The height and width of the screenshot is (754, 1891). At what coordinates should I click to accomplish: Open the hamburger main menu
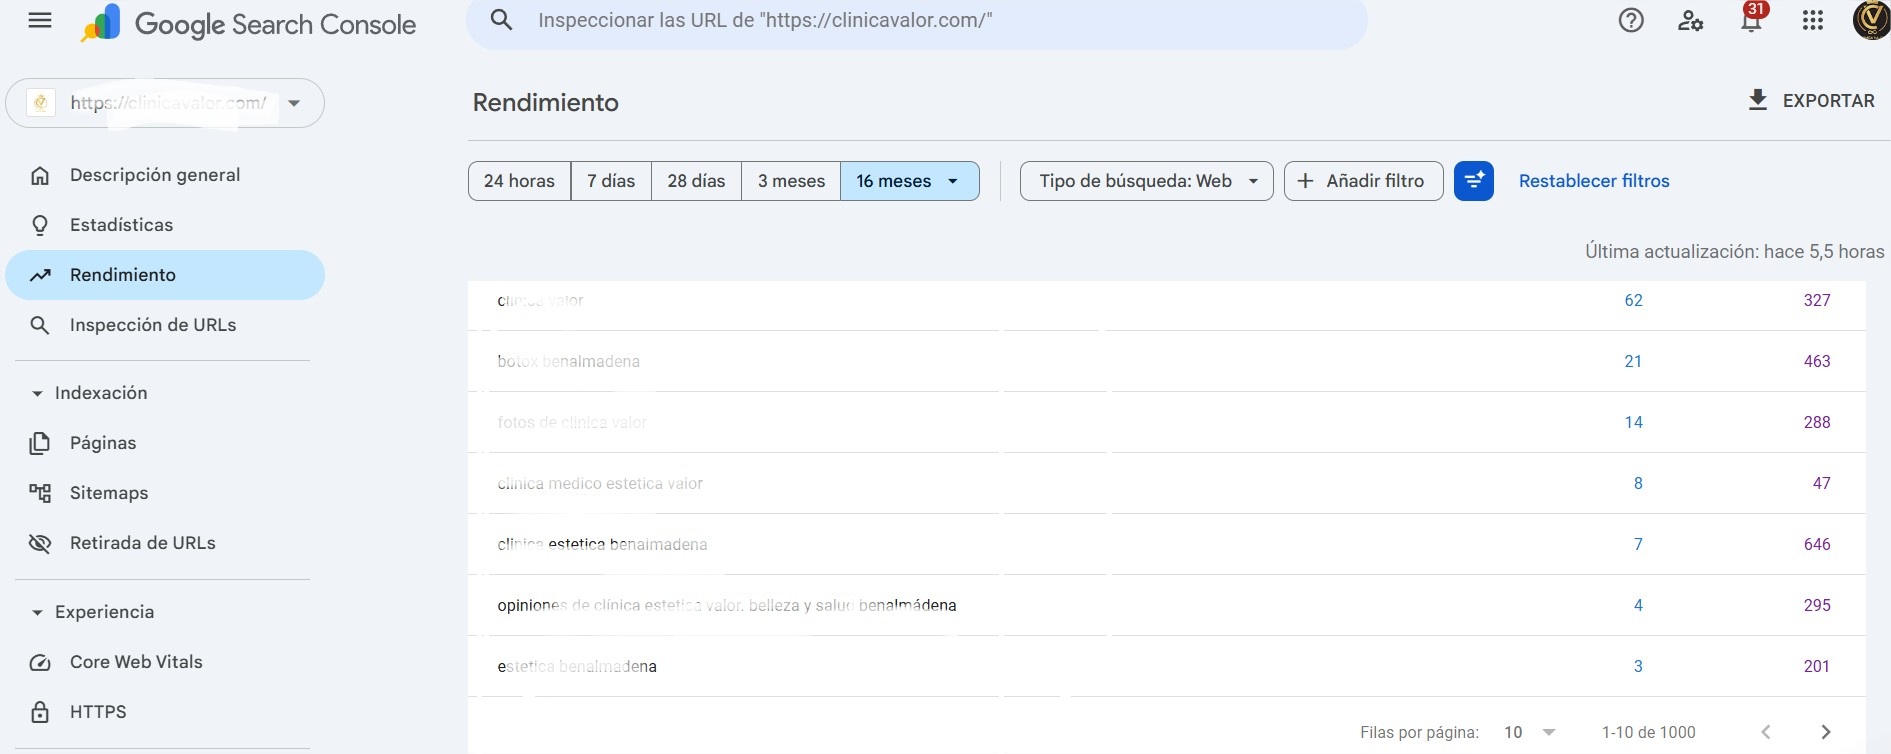point(40,21)
